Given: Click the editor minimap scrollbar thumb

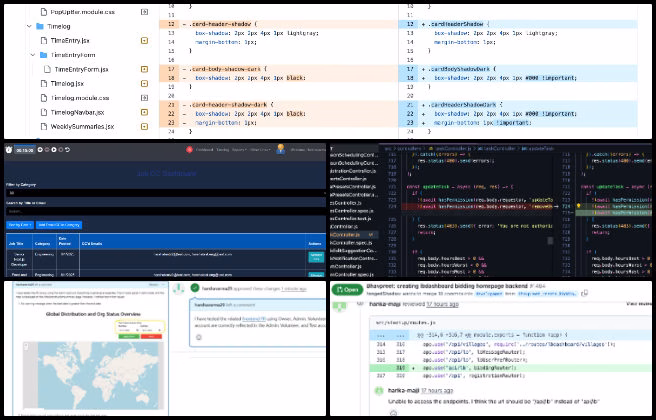Looking at the screenshot, I should pos(550,241).
